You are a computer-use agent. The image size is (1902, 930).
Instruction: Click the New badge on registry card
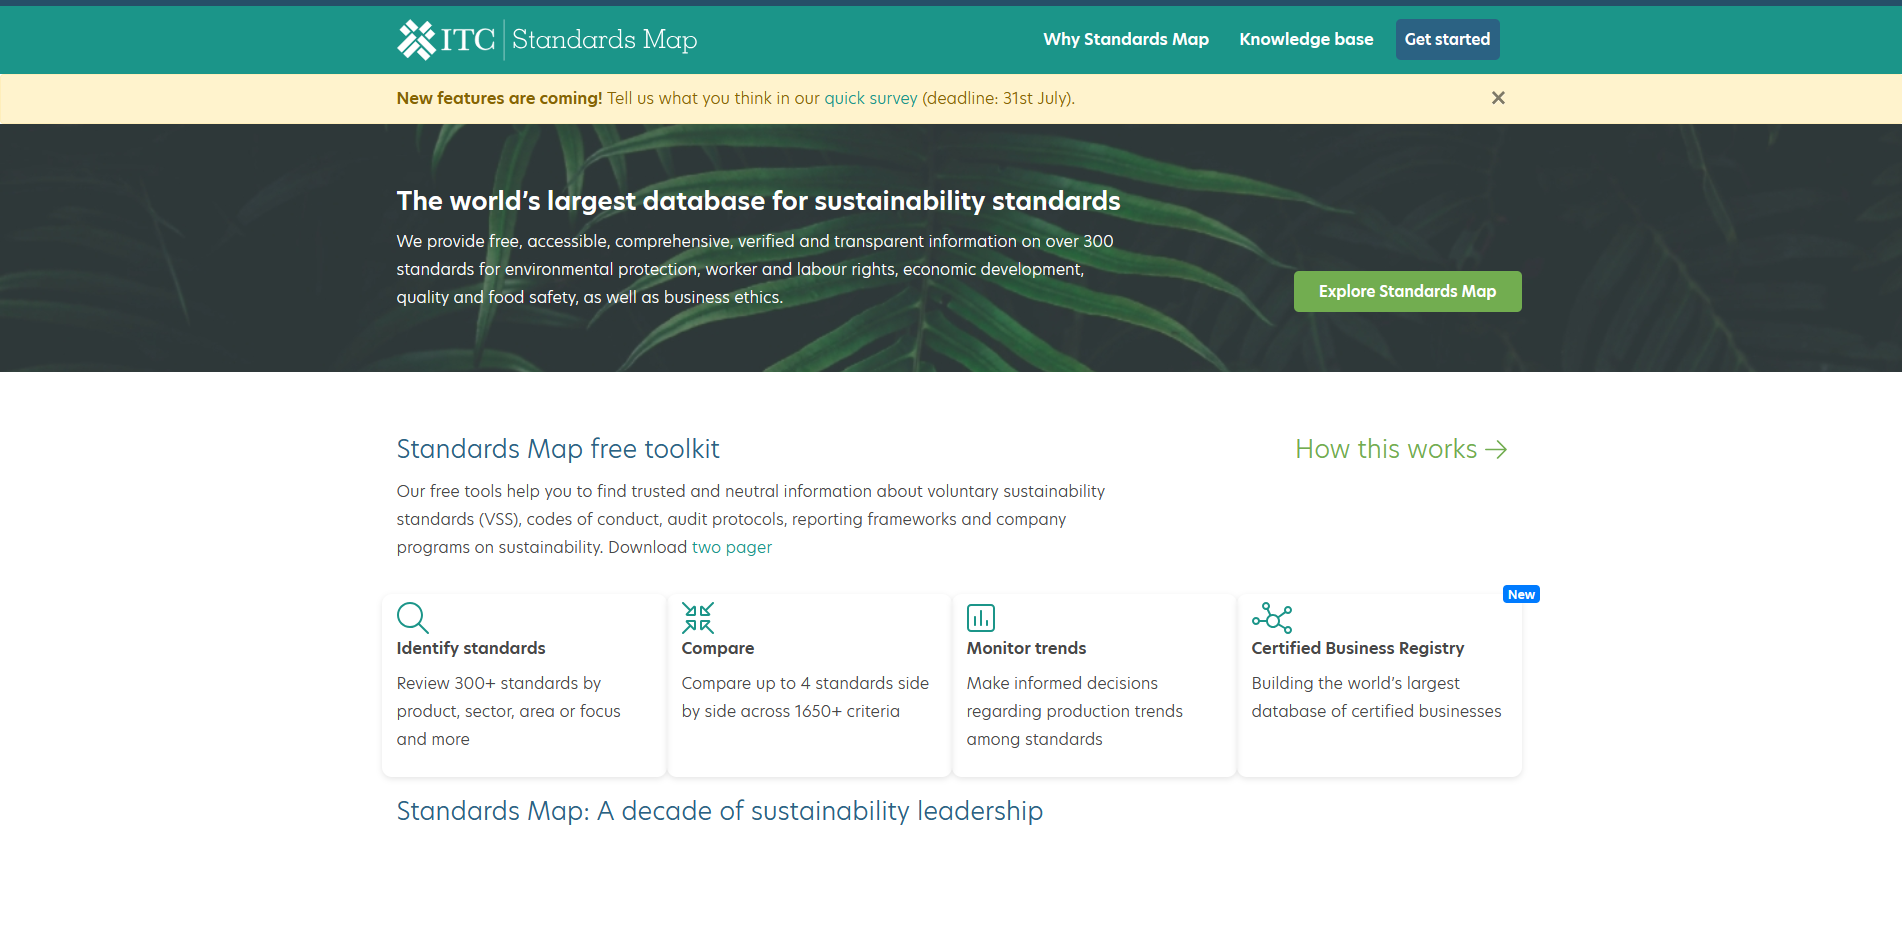1521,594
